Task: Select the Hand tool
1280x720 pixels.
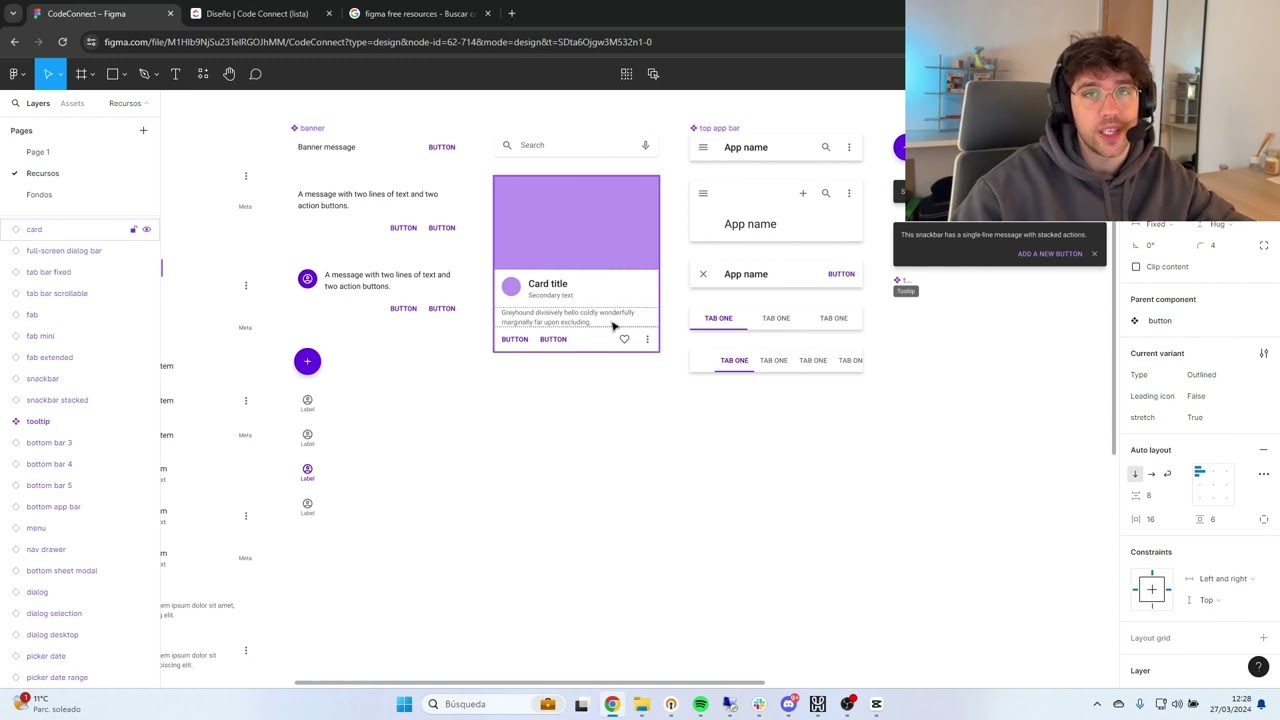Action: click(x=229, y=74)
